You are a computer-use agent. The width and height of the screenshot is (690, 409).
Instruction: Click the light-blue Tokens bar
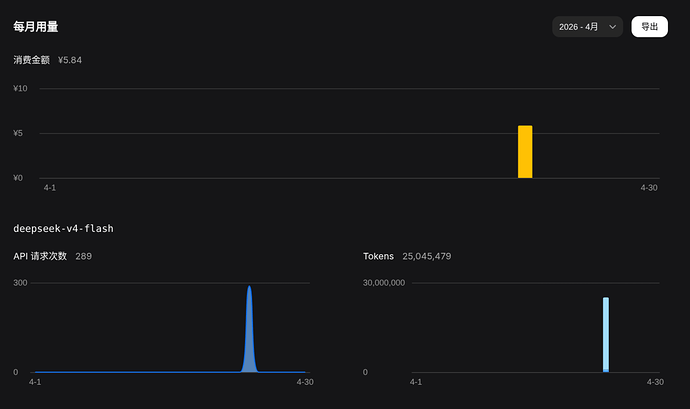(x=606, y=335)
